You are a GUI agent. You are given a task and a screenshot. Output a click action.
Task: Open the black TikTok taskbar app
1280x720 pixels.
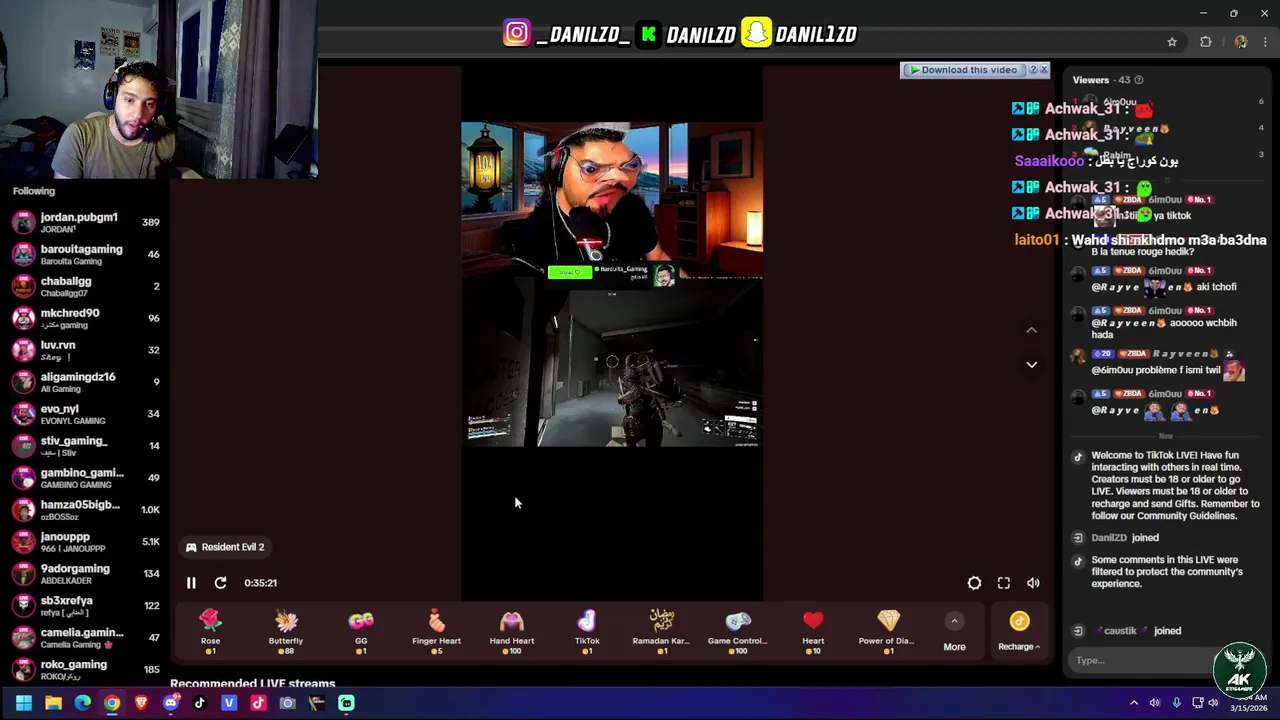tap(199, 703)
